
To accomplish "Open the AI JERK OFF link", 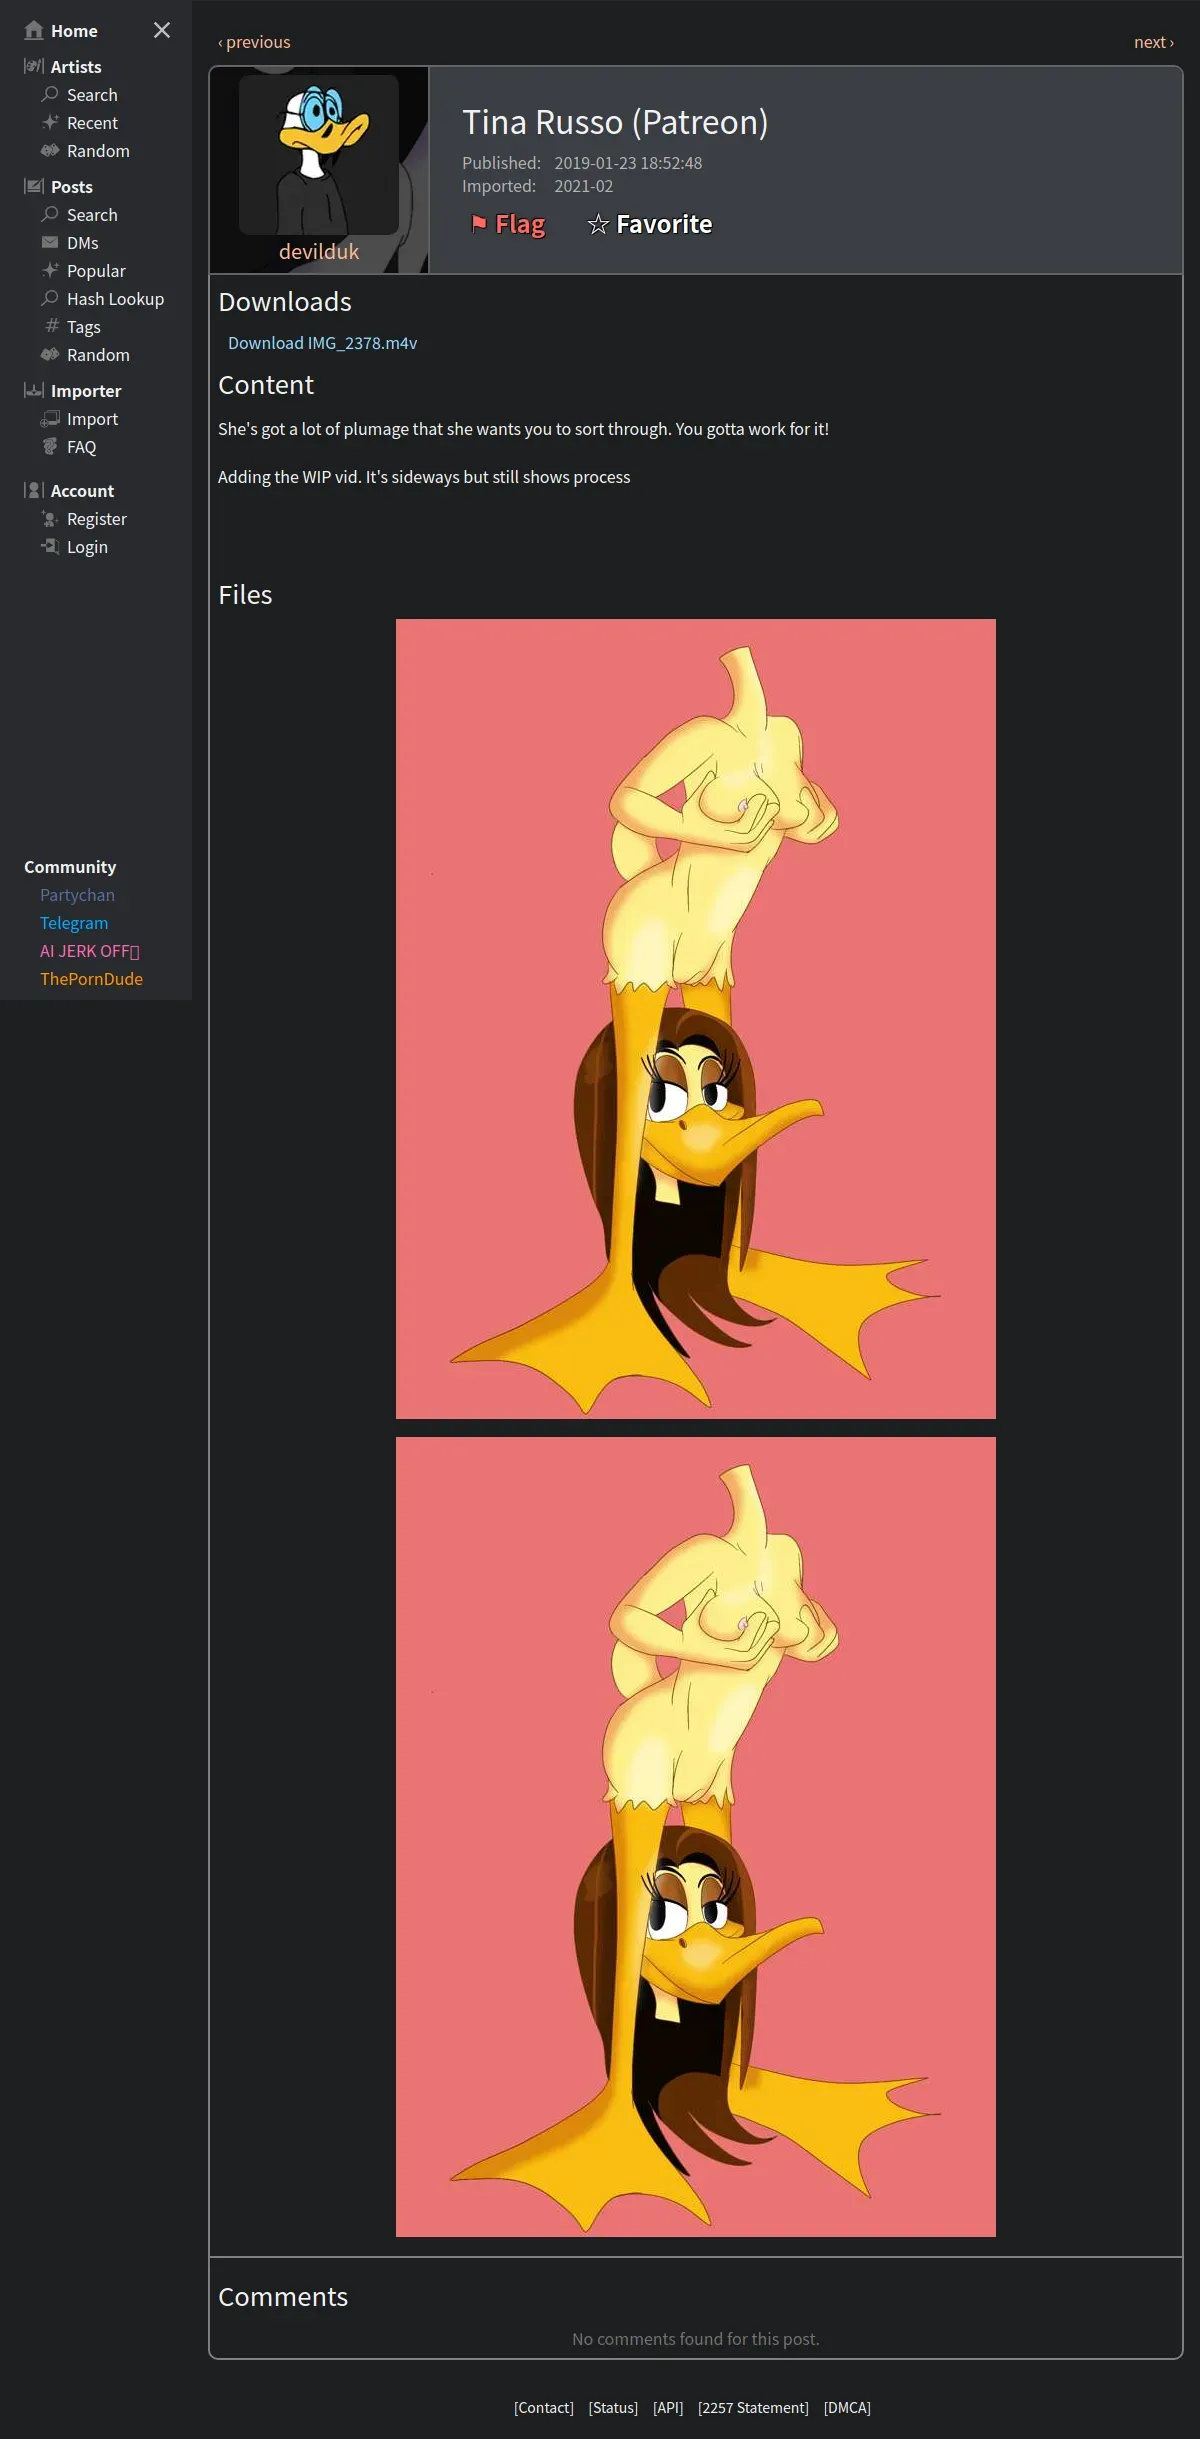I will click(x=90, y=951).
